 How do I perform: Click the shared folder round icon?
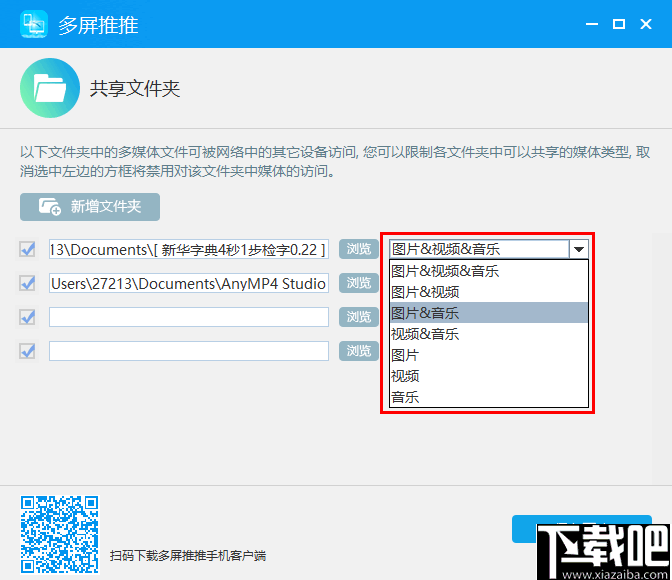click(50, 88)
